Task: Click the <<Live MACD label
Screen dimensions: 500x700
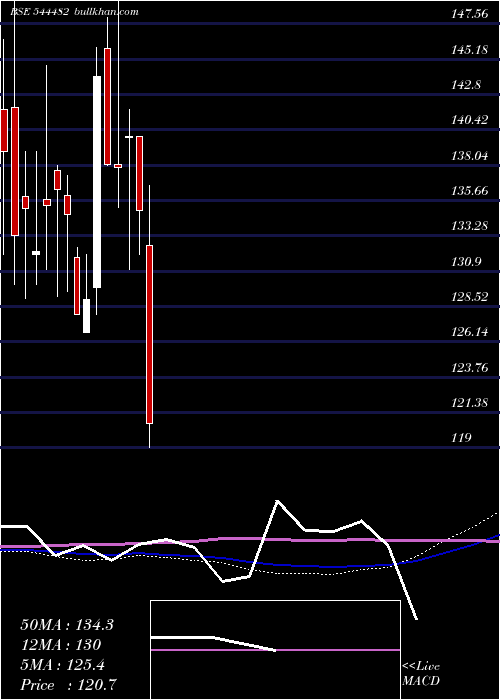Action: [421, 674]
